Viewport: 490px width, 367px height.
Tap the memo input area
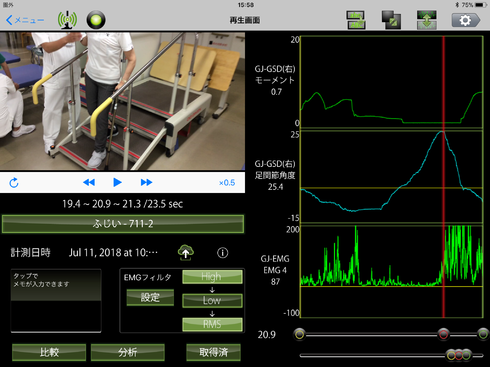click(x=56, y=300)
